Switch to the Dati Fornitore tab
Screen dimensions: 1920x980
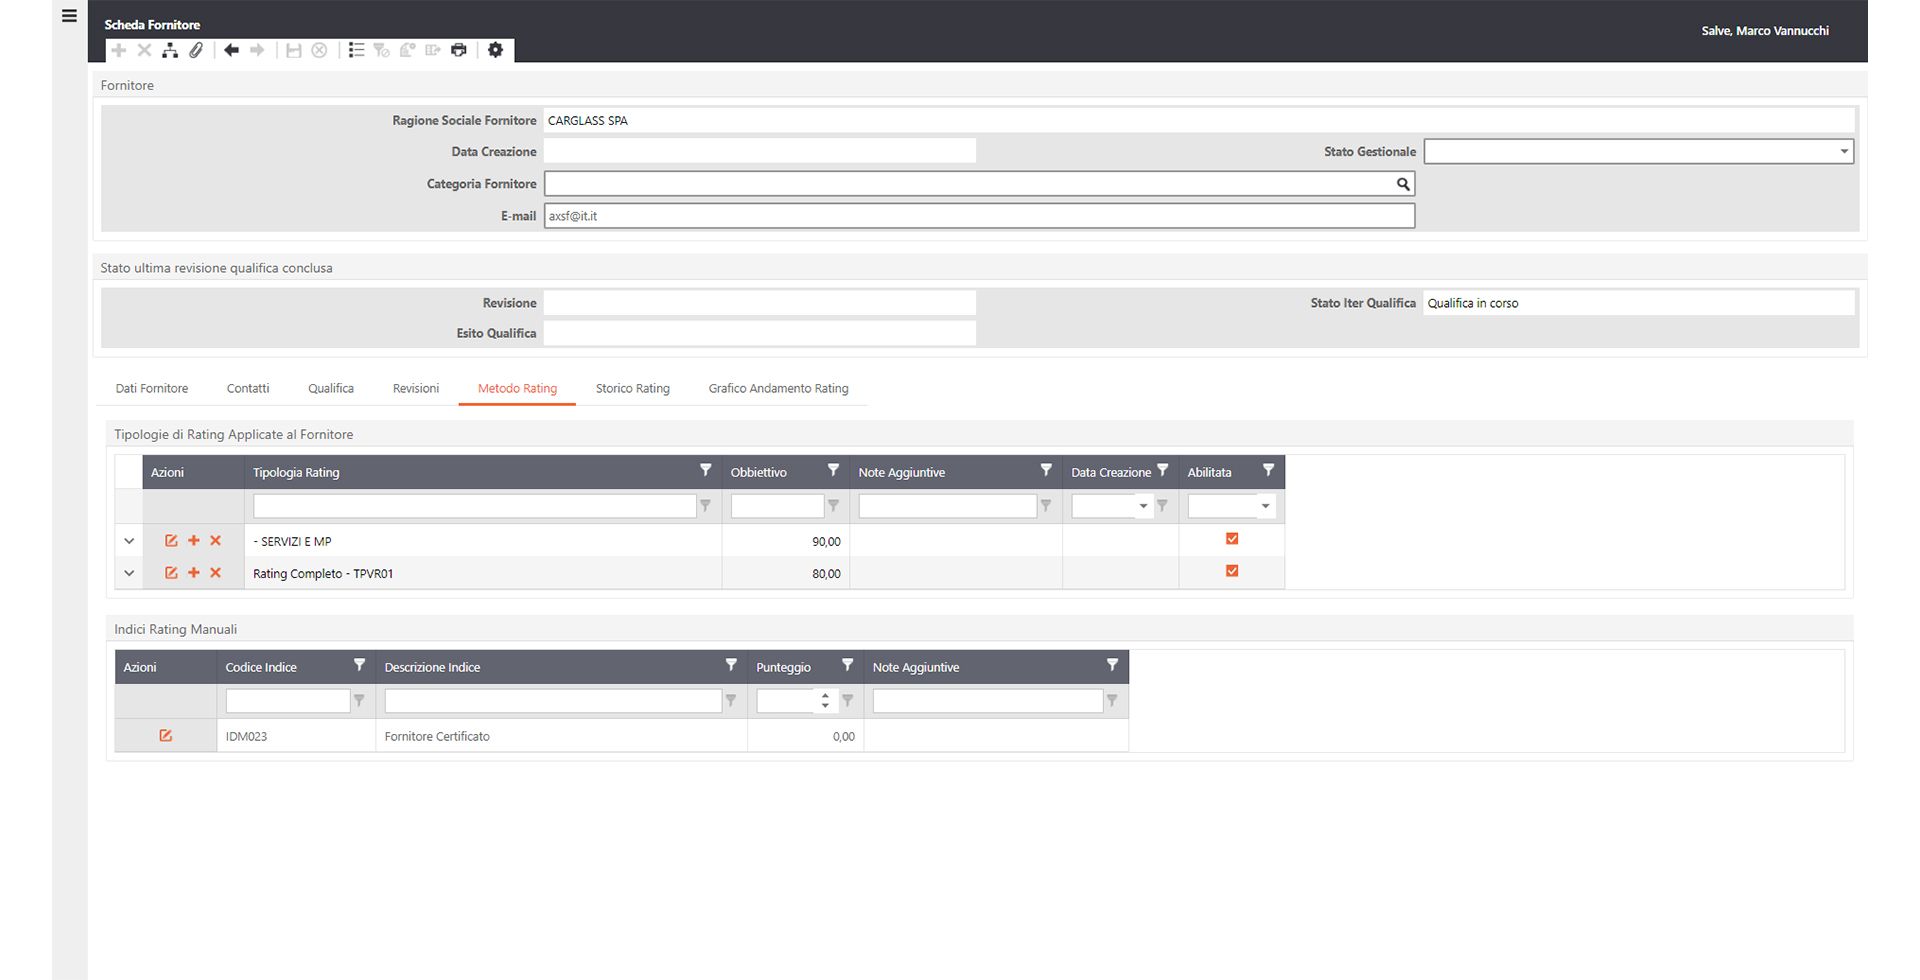pos(152,388)
